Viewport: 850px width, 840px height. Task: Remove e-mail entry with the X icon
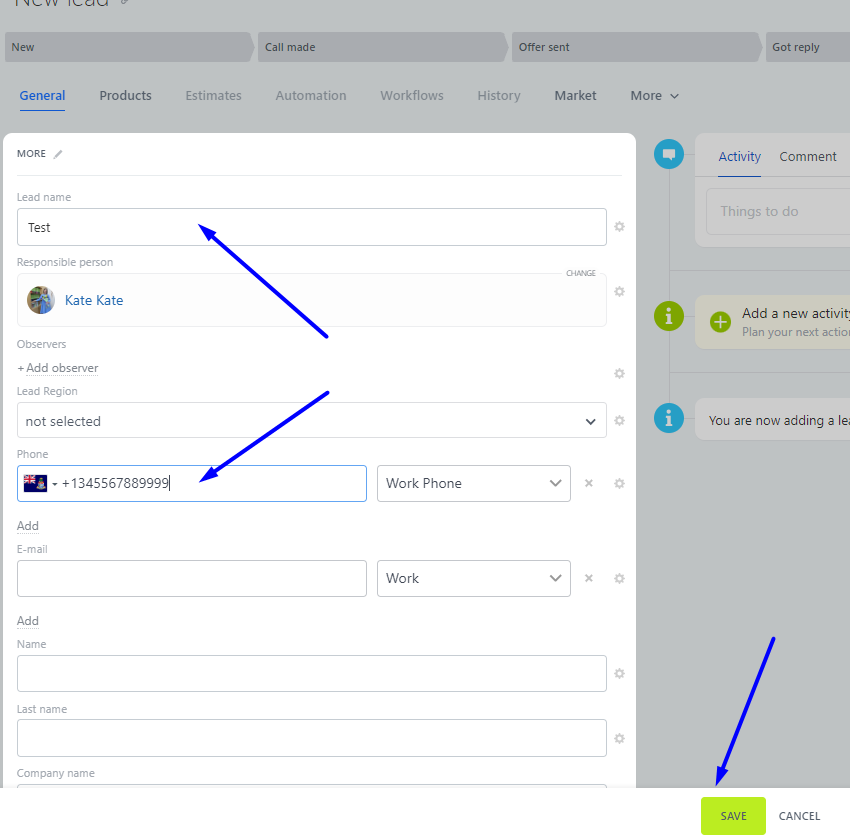589,578
